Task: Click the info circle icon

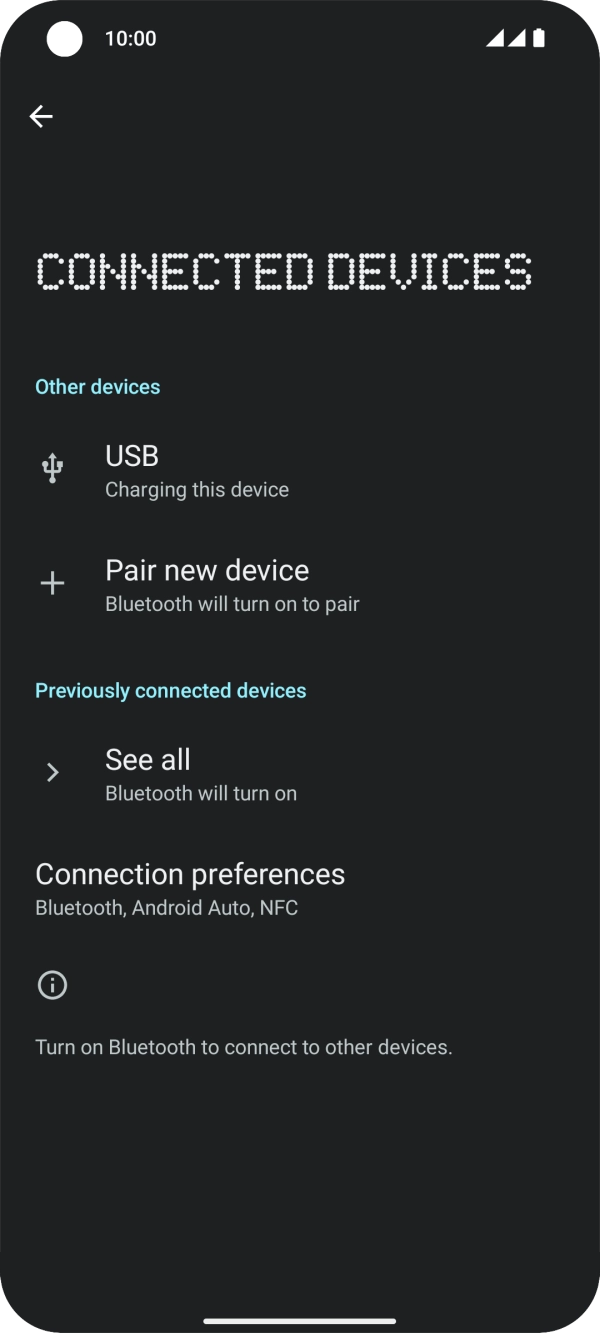Action: coord(51,985)
